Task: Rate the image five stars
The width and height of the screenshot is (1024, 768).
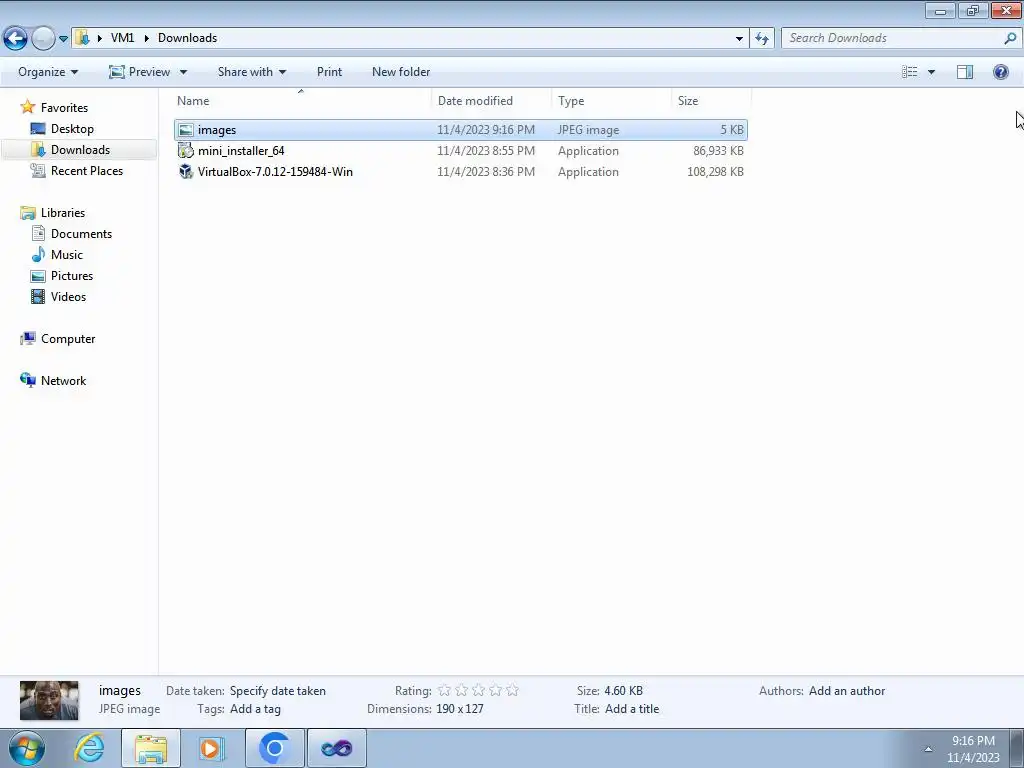Action: [x=513, y=690]
